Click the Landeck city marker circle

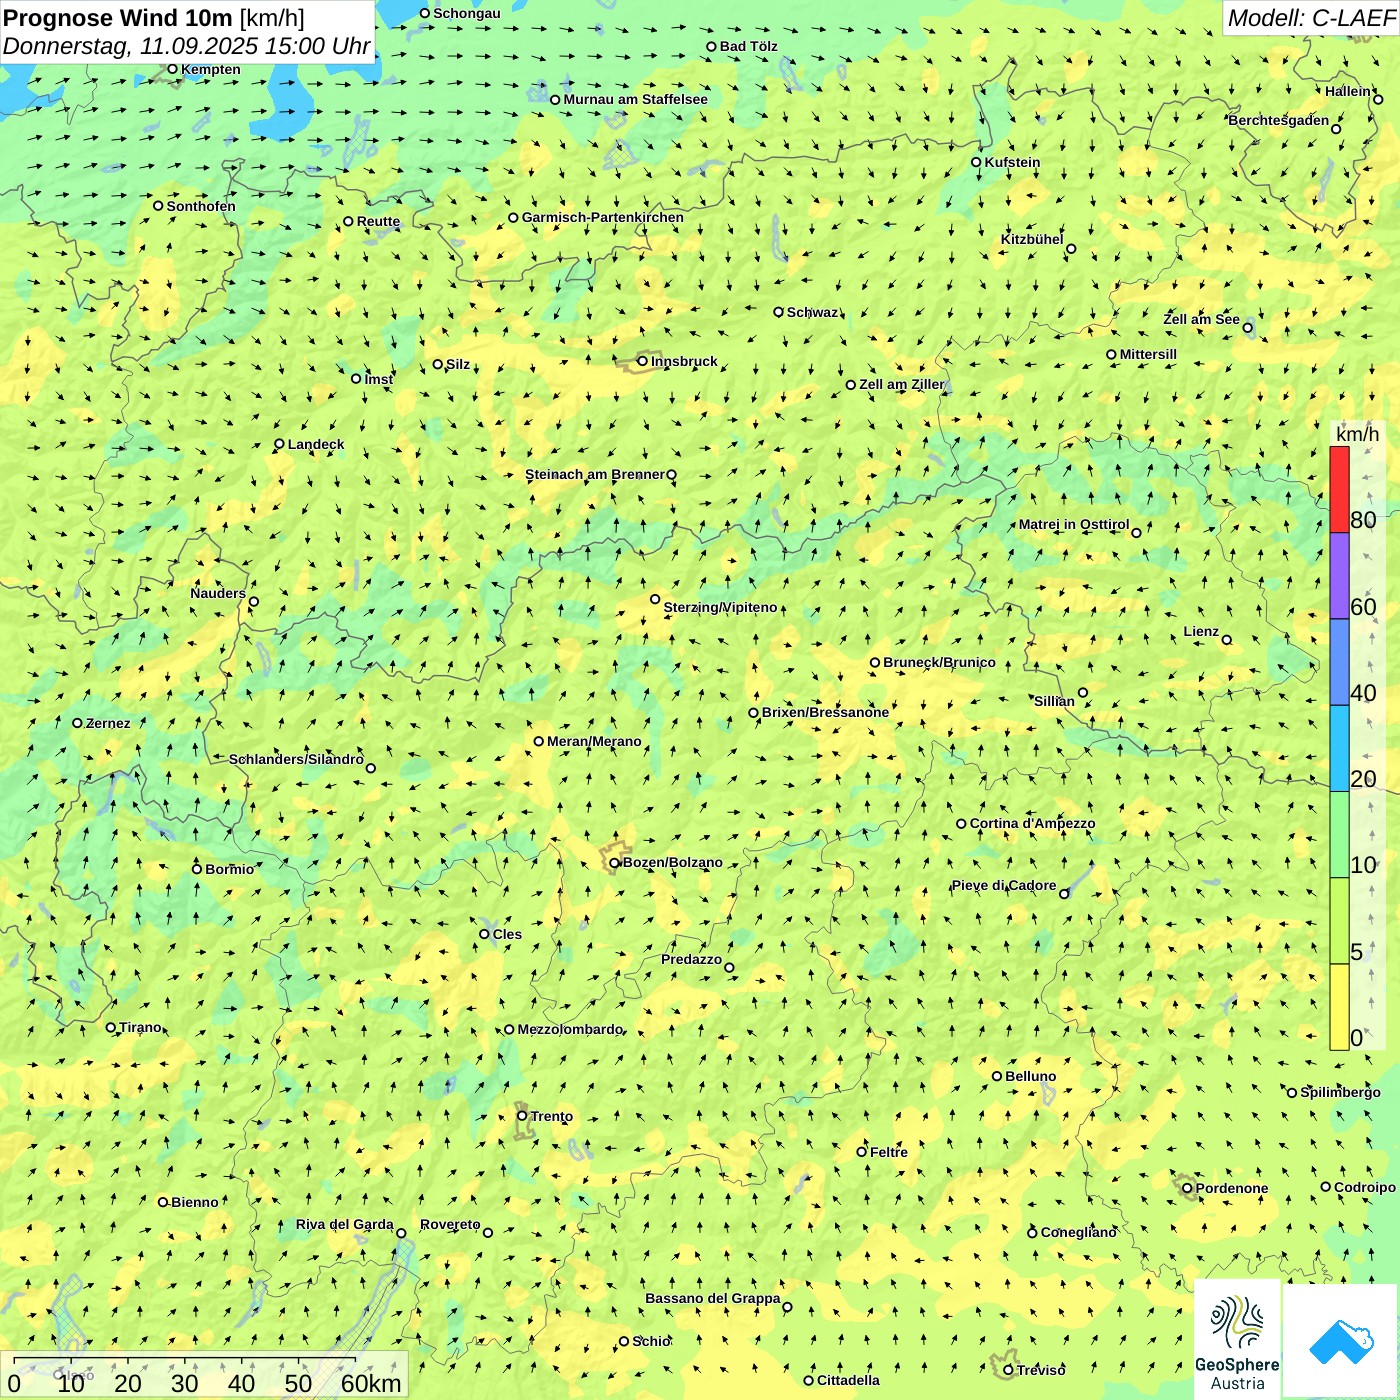(x=279, y=444)
